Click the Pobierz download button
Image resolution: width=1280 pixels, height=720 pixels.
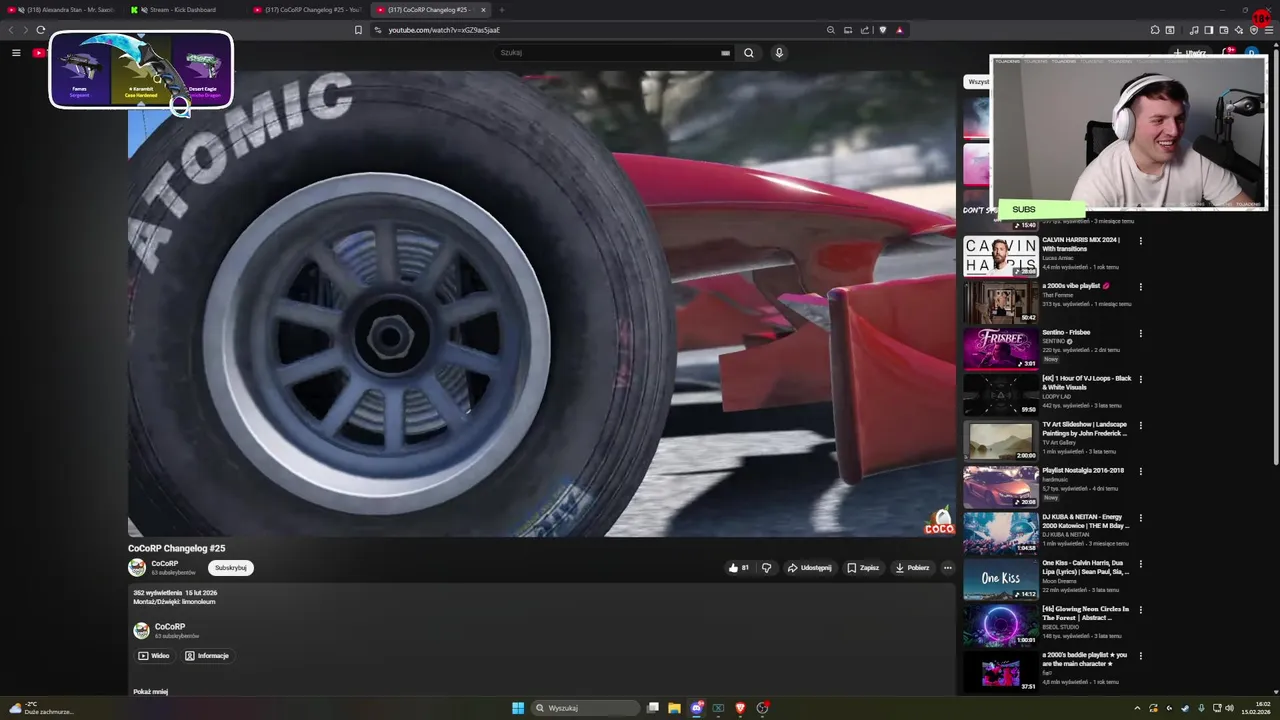tap(912, 568)
